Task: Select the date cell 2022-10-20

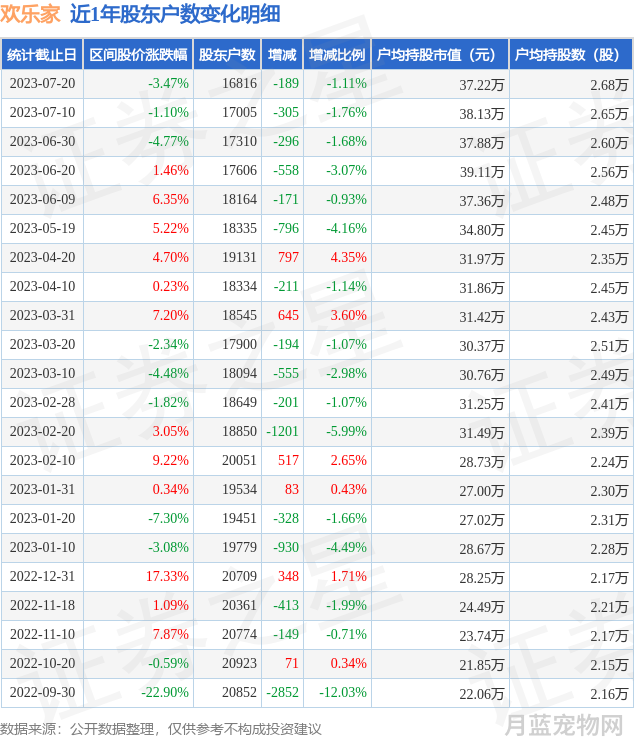Action: (x=42, y=663)
